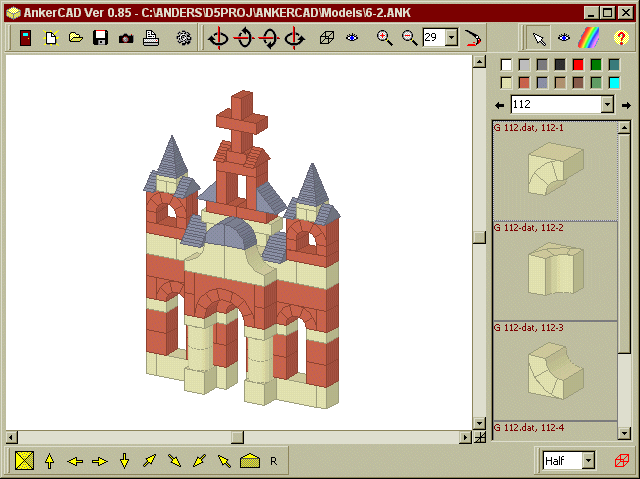The height and width of the screenshot is (479, 640).
Task: Click the red door exit icon
Action: click(x=26, y=38)
